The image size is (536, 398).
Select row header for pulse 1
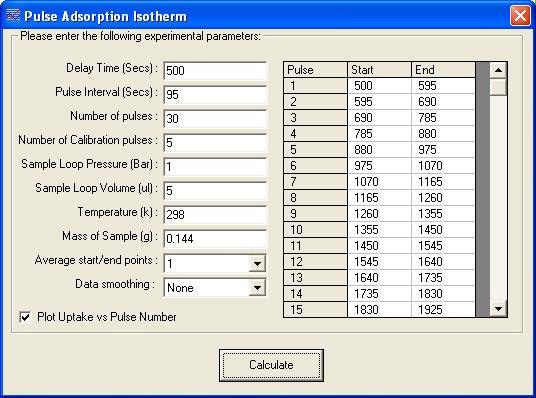point(316,85)
